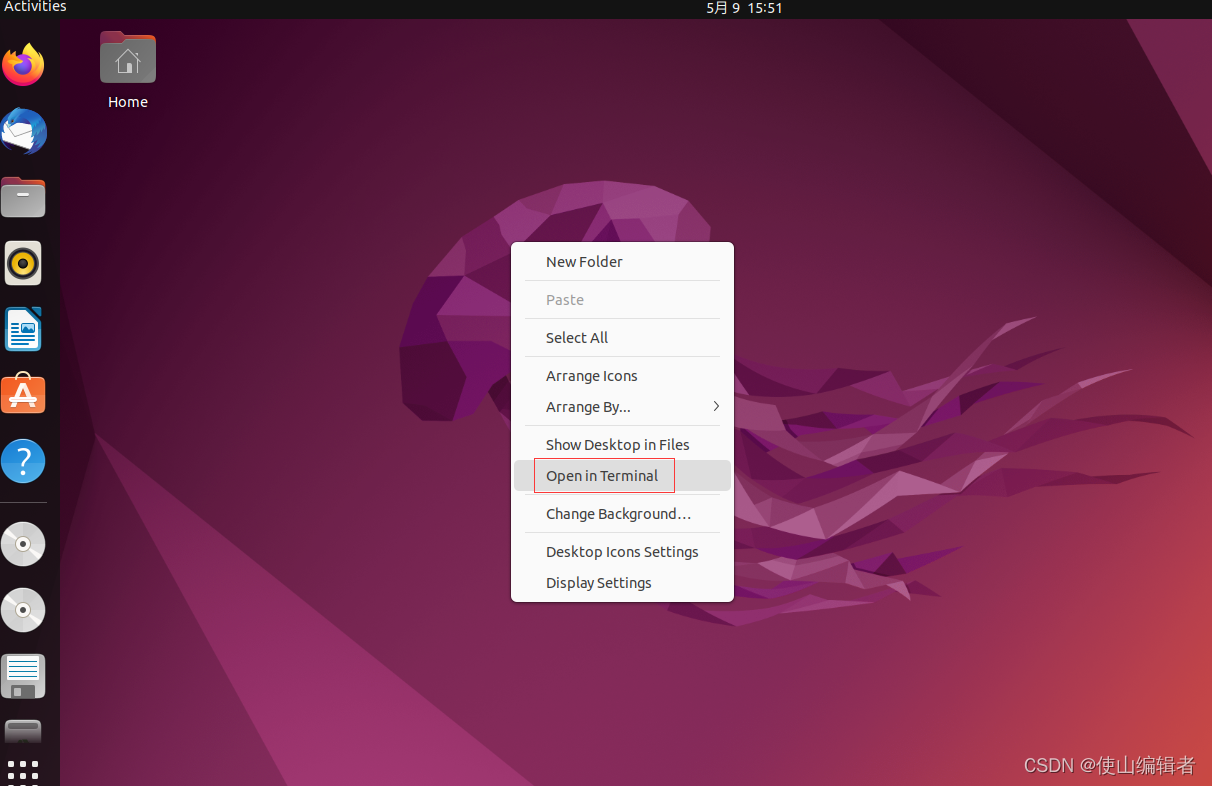1212x786 pixels.
Task: Expand the Arrange By… submenu
Action: point(622,407)
